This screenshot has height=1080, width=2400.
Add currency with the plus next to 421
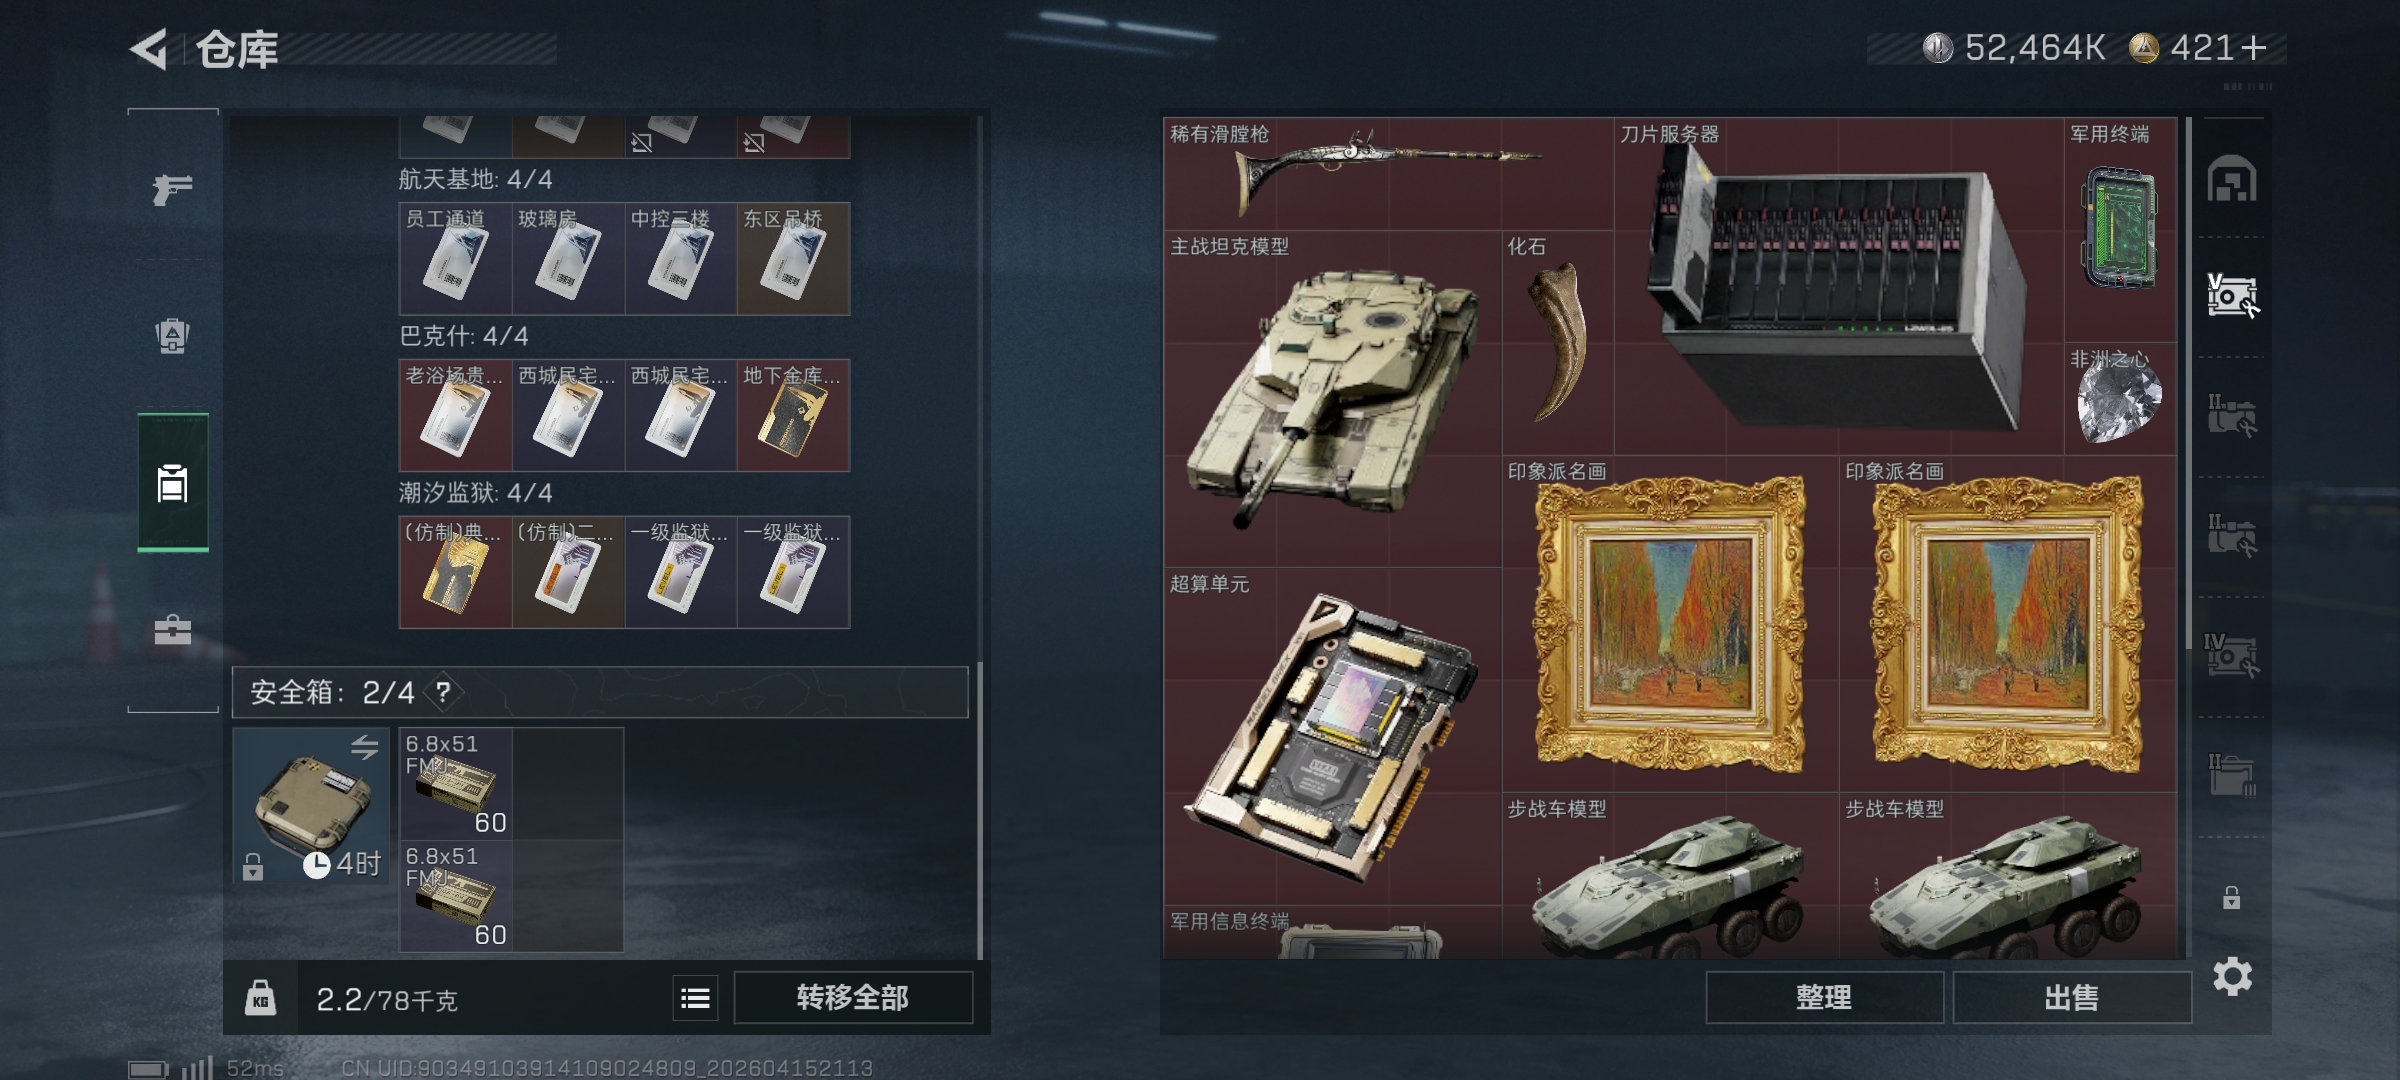[x=2253, y=48]
